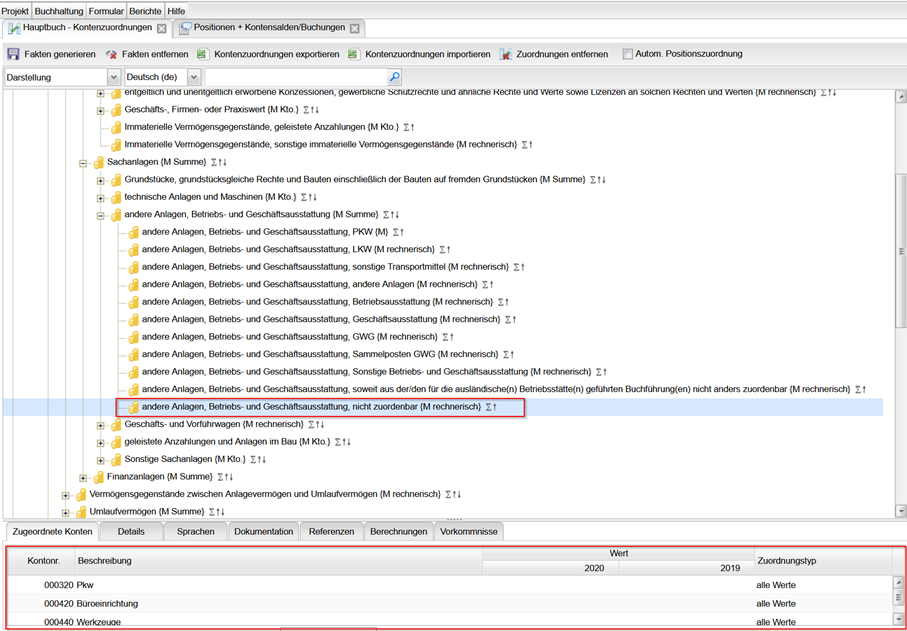Click coin icon of the LKW position
The height and width of the screenshot is (631, 907).
[134, 250]
